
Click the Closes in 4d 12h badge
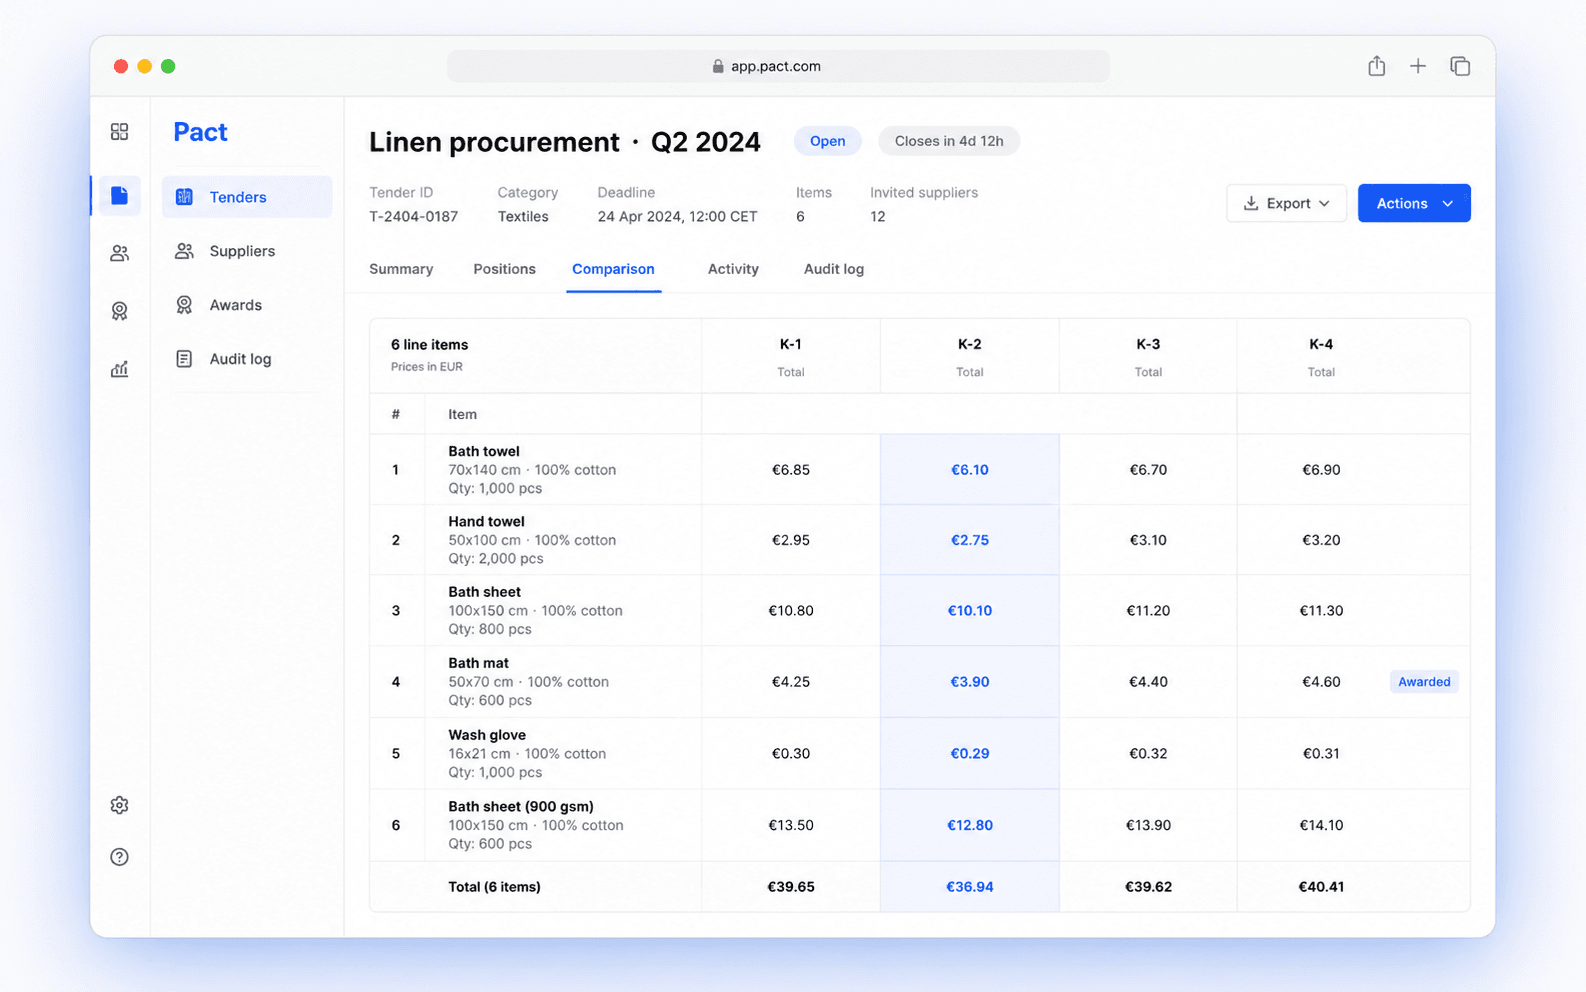pos(949,141)
